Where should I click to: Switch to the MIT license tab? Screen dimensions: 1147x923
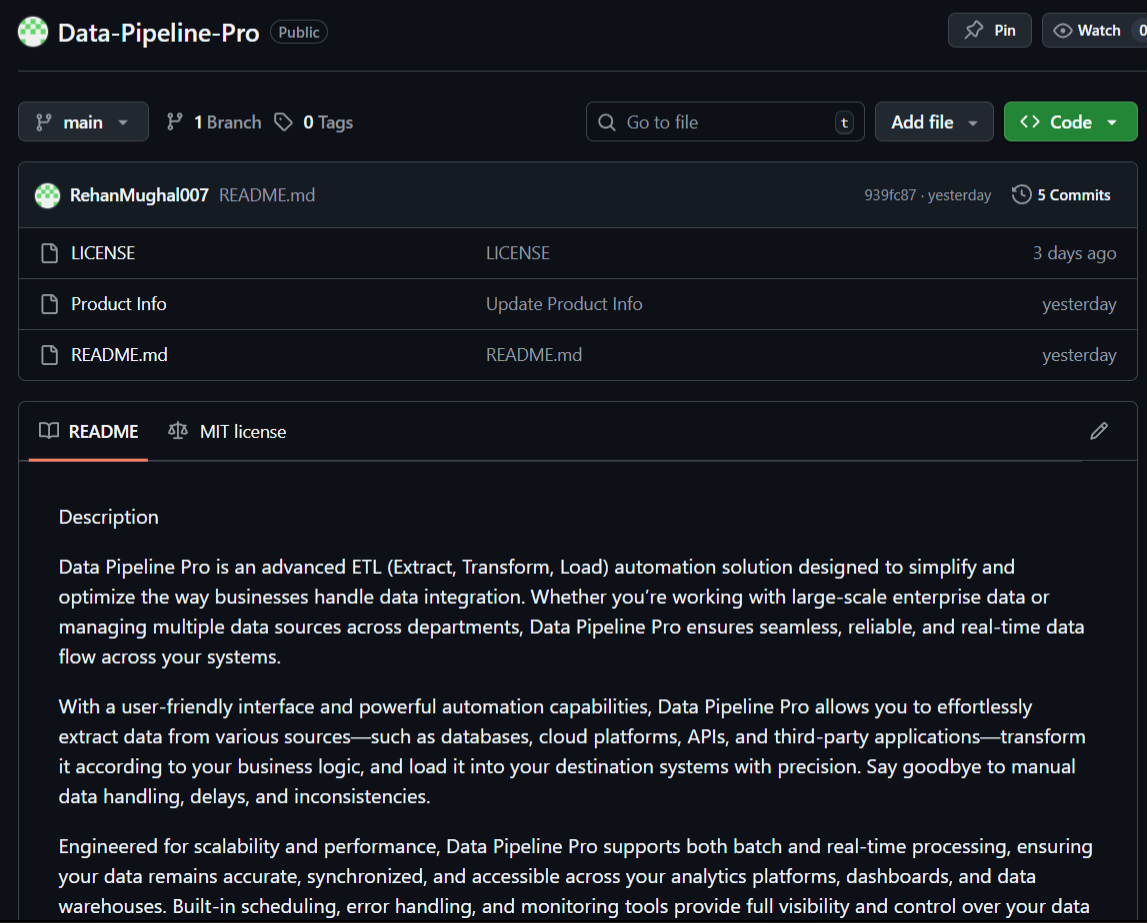click(228, 432)
